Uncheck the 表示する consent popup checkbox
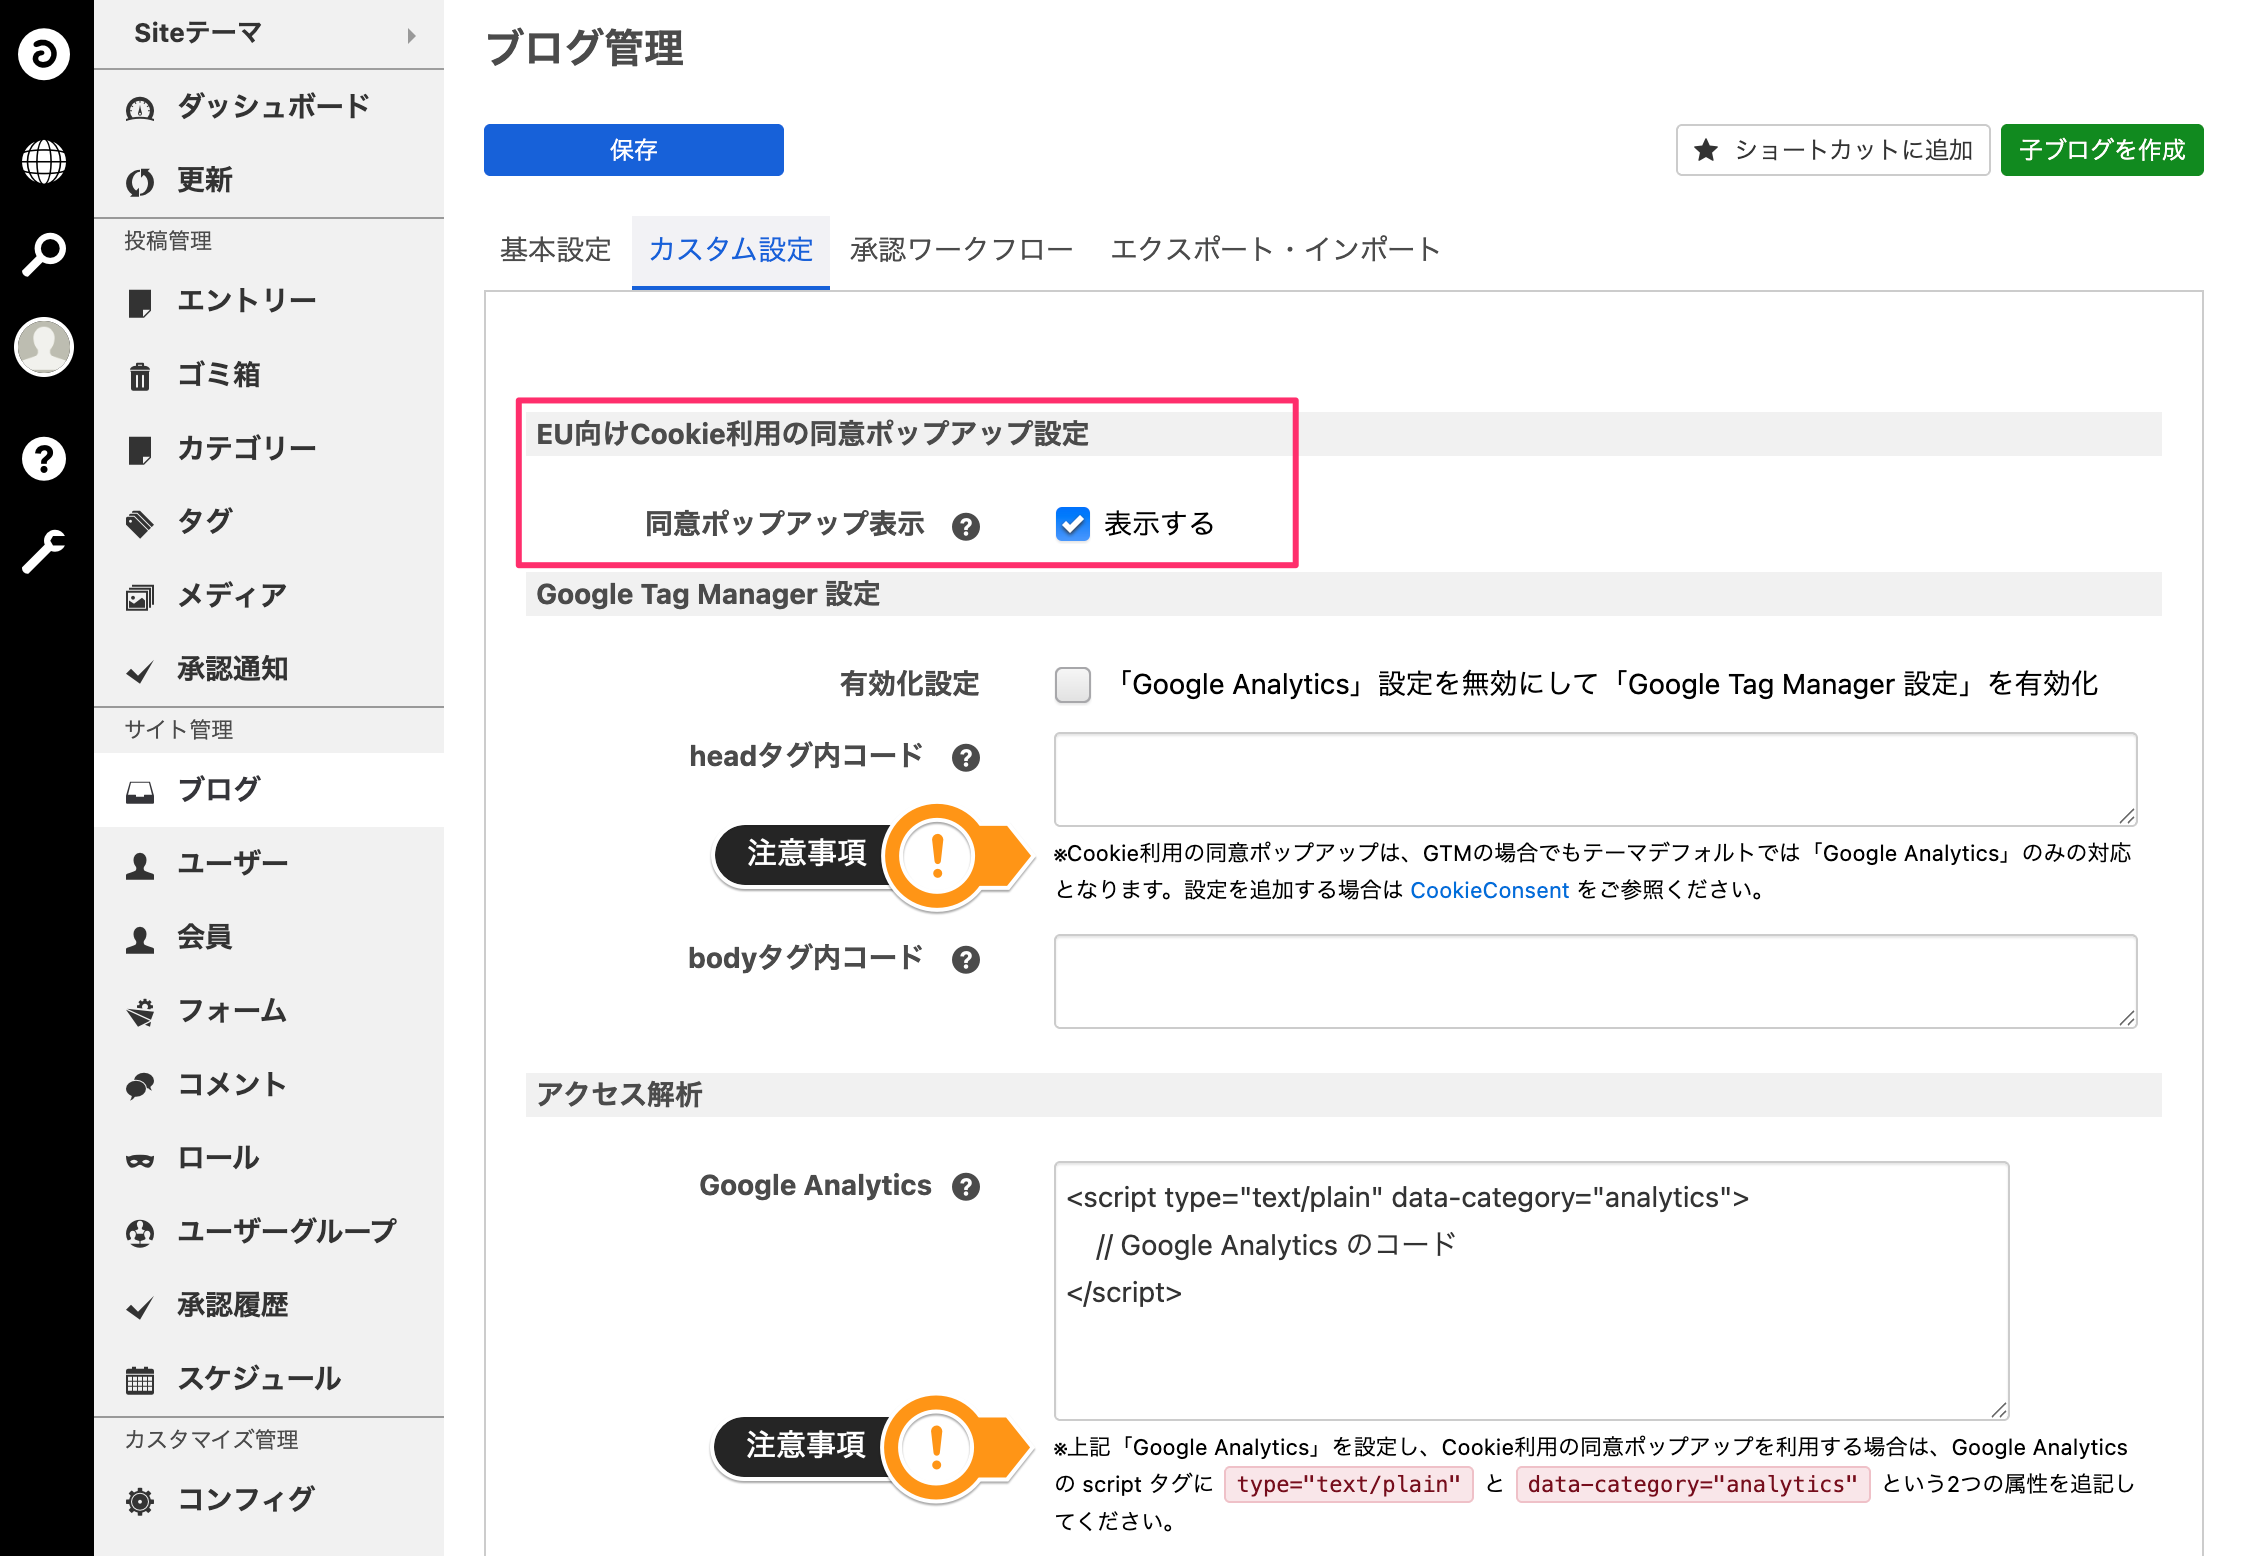Viewport: 2242px width, 1556px height. click(x=1072, y=524)
